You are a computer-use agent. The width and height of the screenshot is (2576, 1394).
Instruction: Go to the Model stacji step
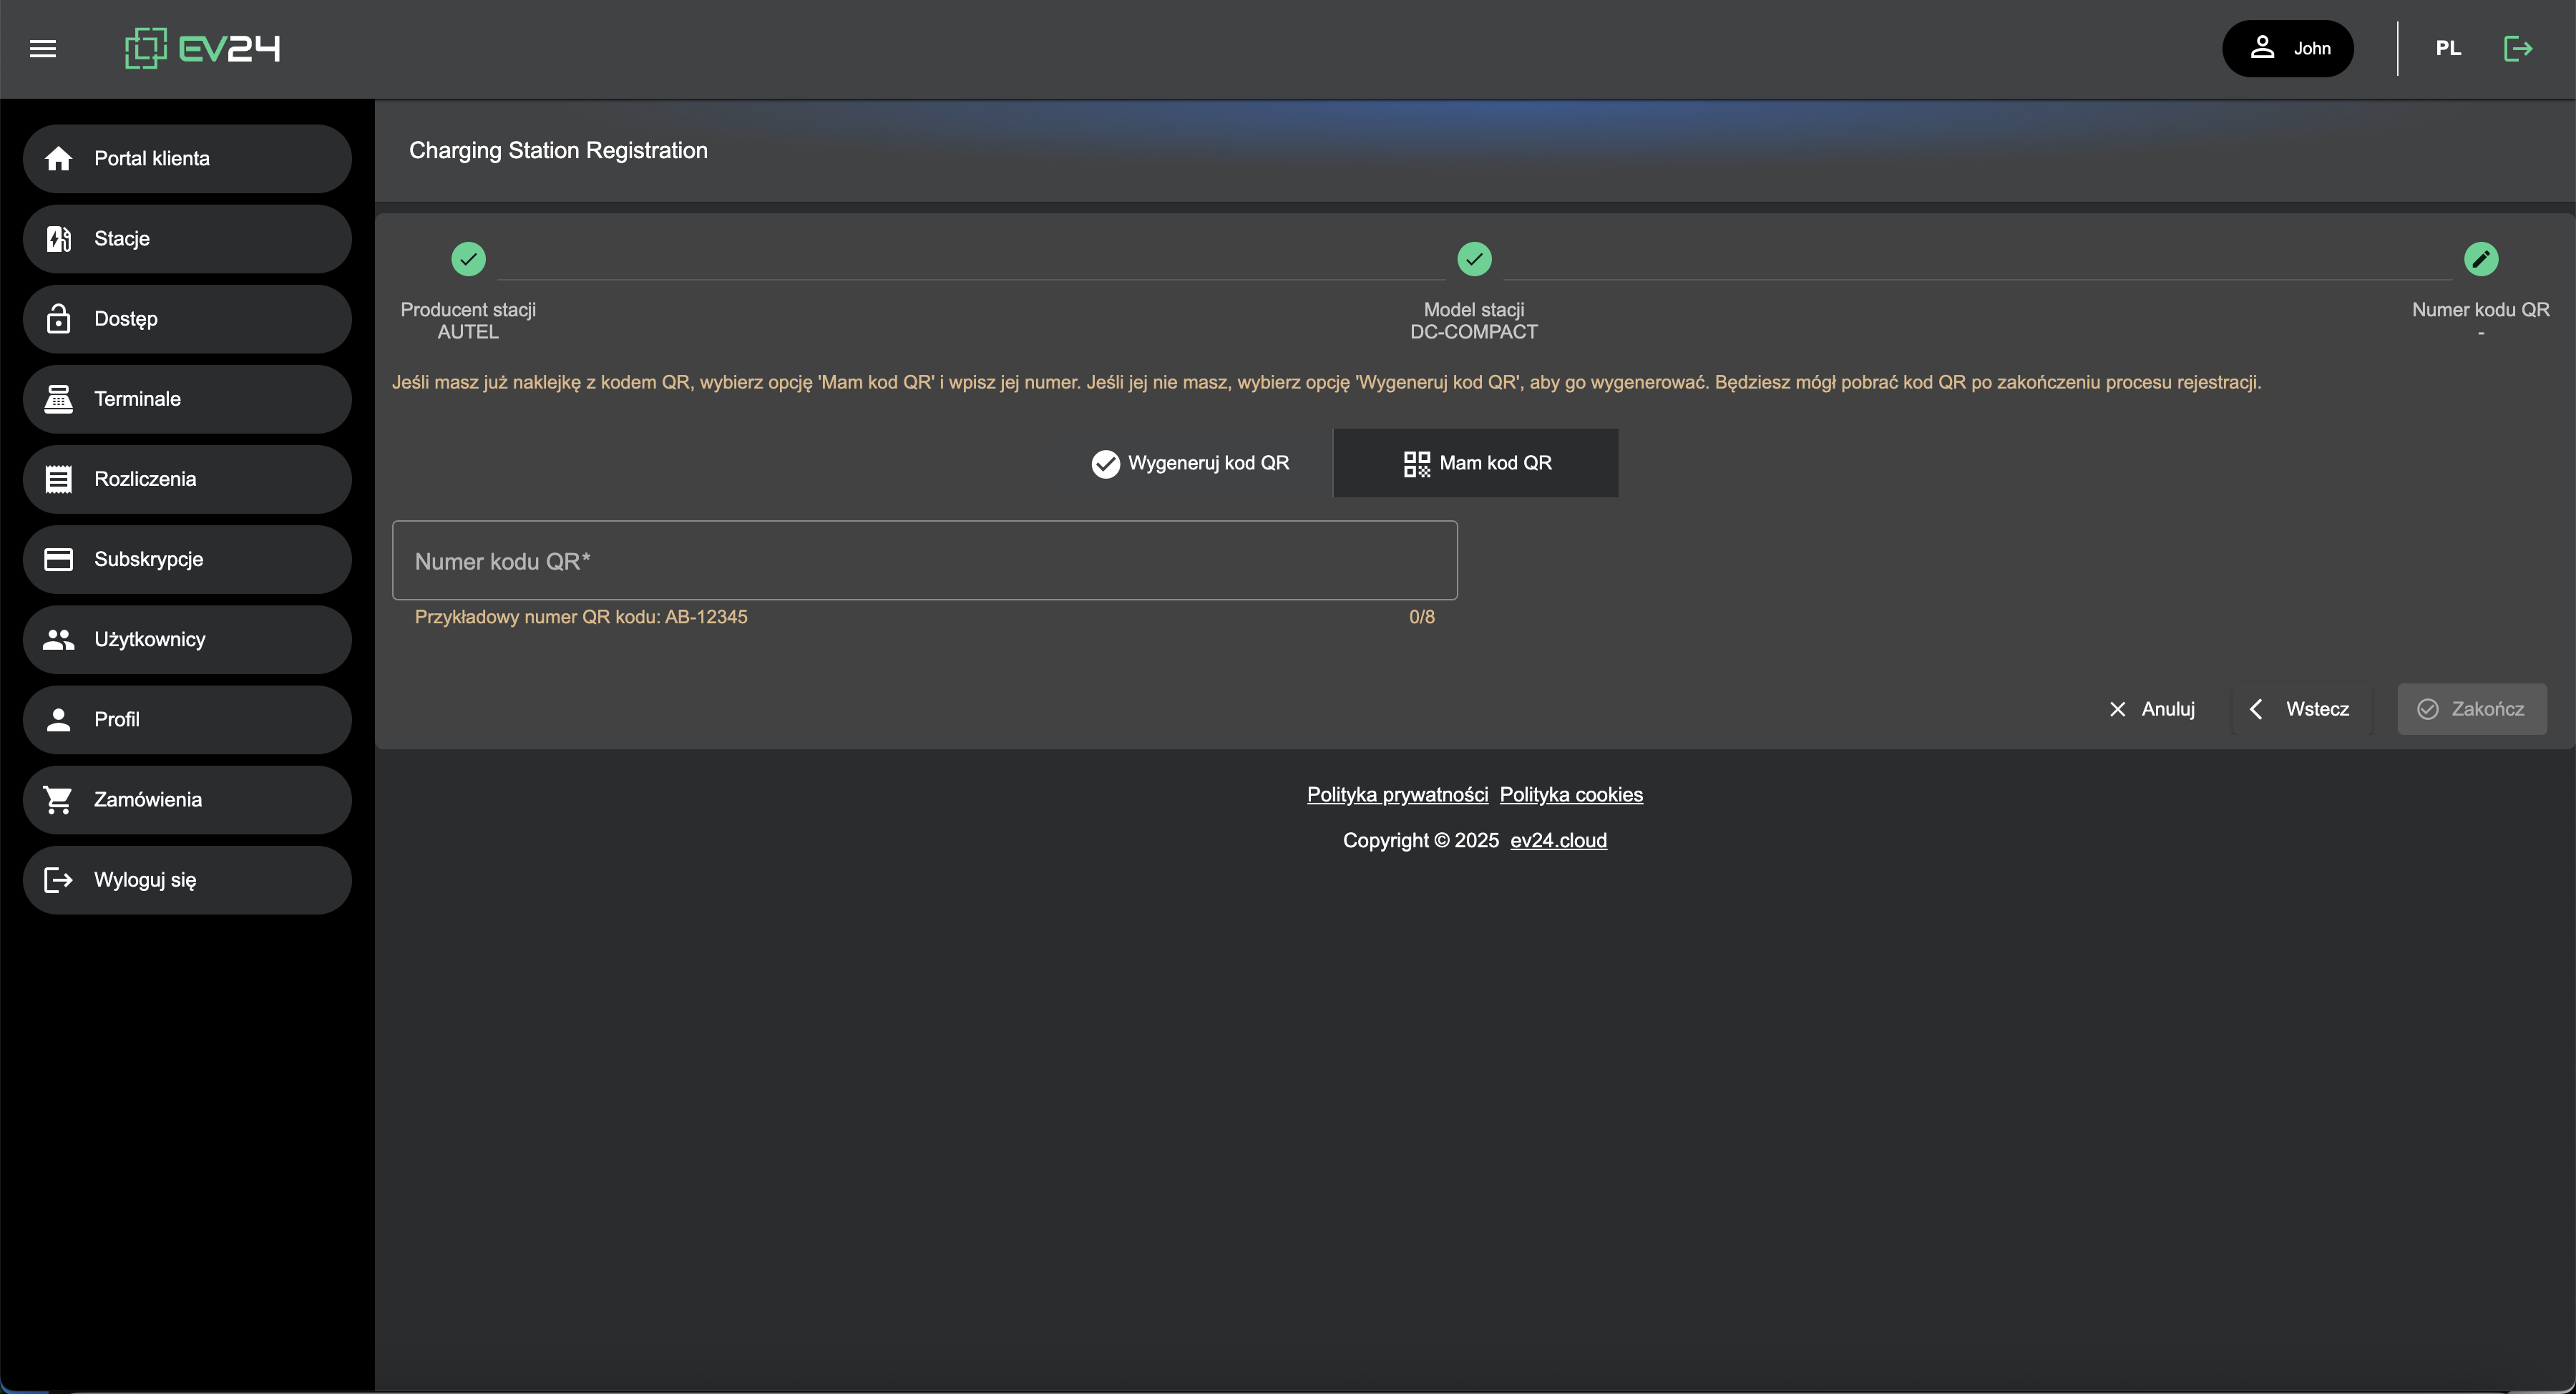(1474, 259)
